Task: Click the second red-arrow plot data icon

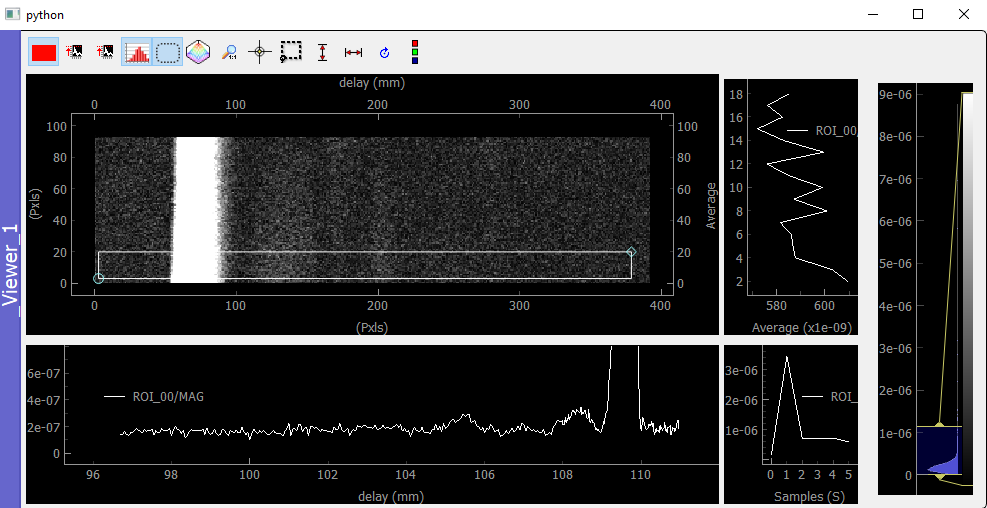Action: [105, 52]
